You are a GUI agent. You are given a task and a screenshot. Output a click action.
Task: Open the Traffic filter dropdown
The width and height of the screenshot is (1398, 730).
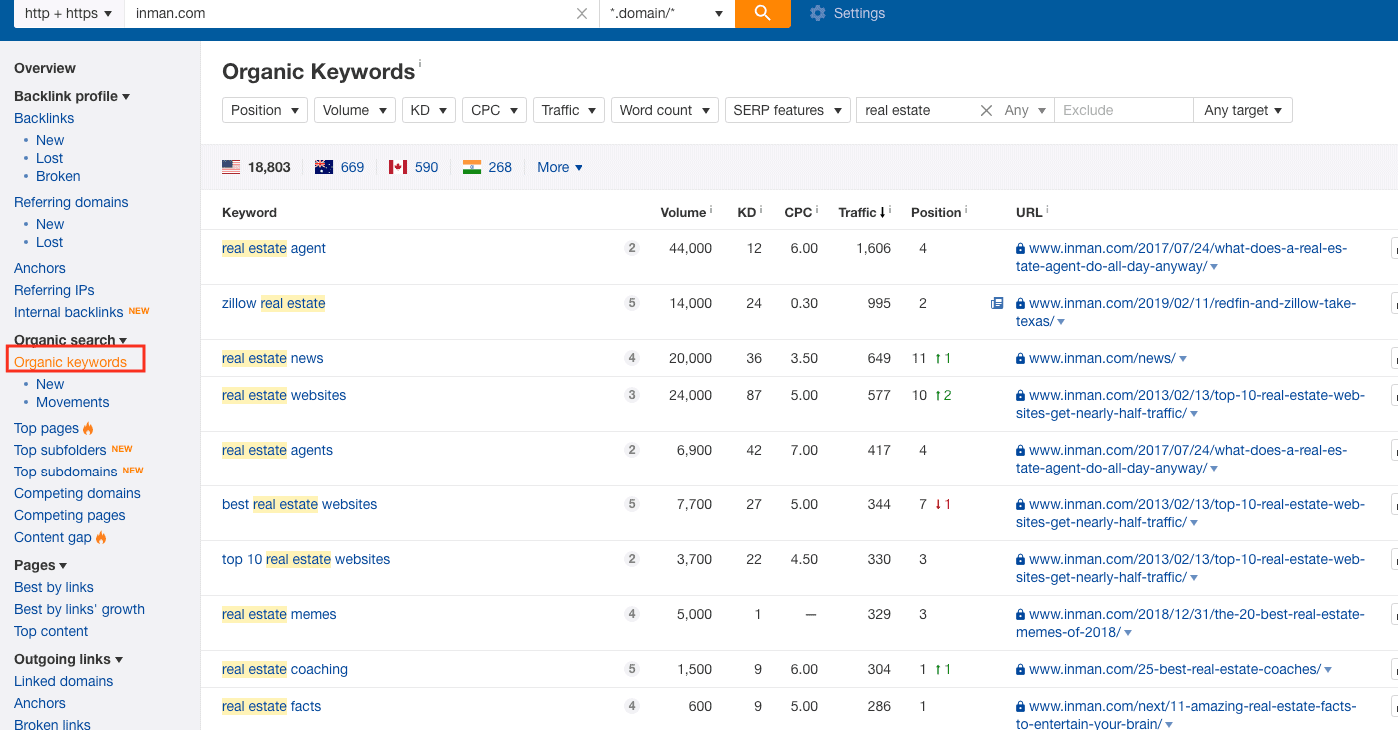[x=569, y=110]
